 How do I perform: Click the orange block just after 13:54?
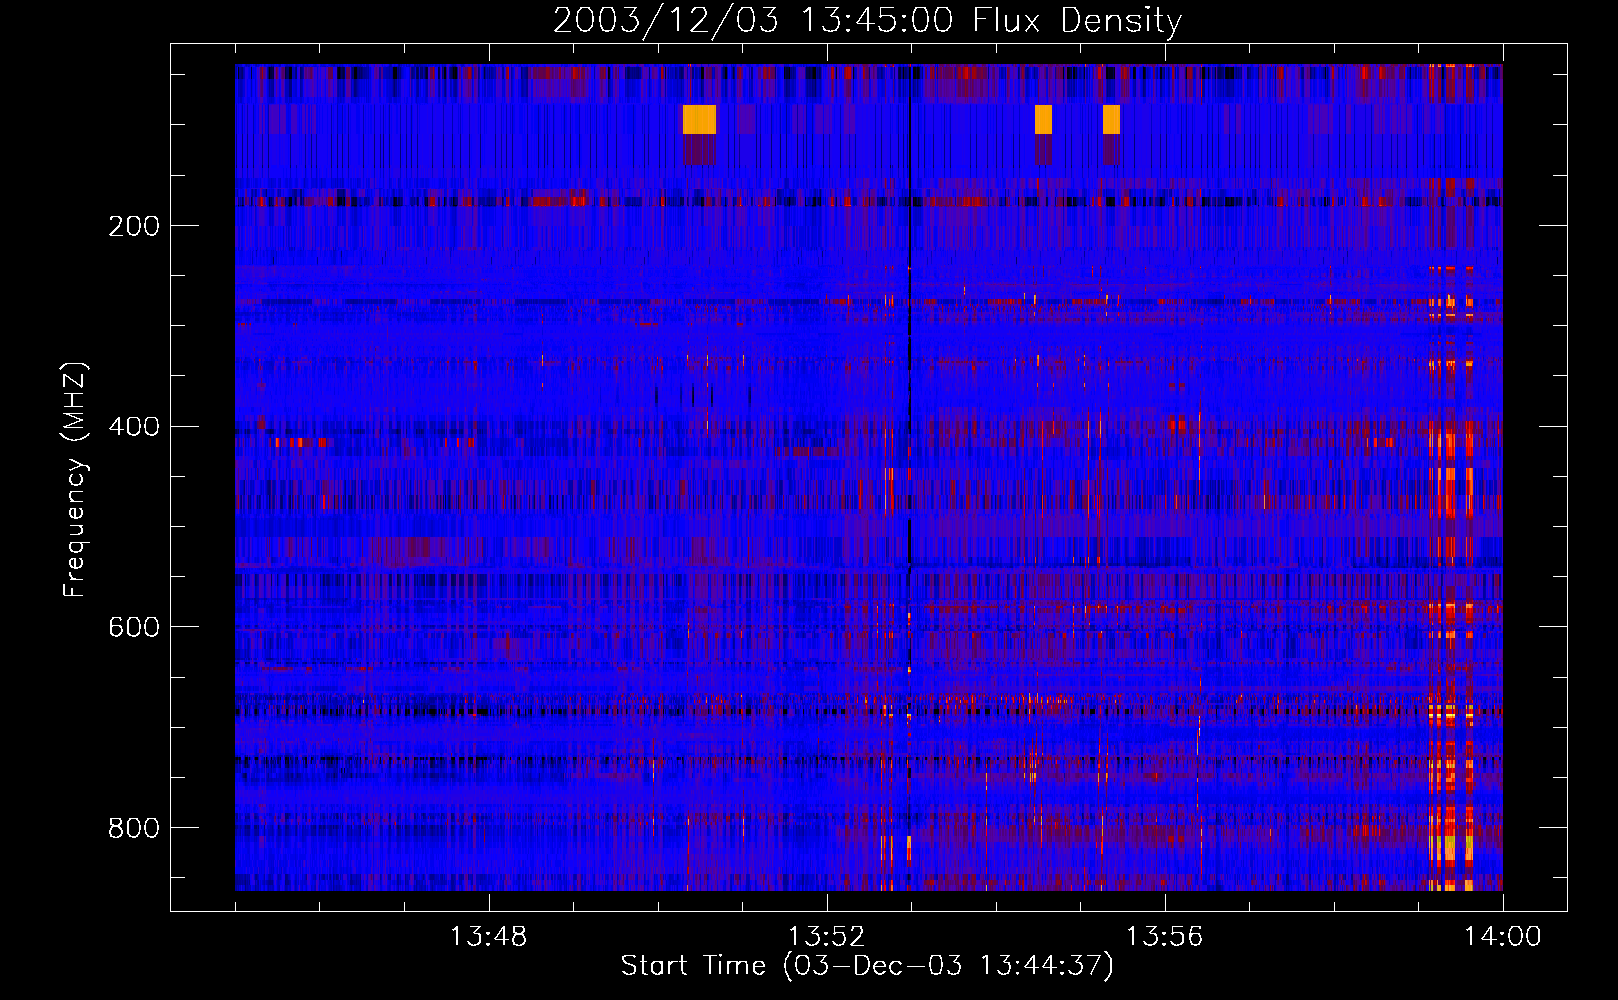[x=1043, y=119]
